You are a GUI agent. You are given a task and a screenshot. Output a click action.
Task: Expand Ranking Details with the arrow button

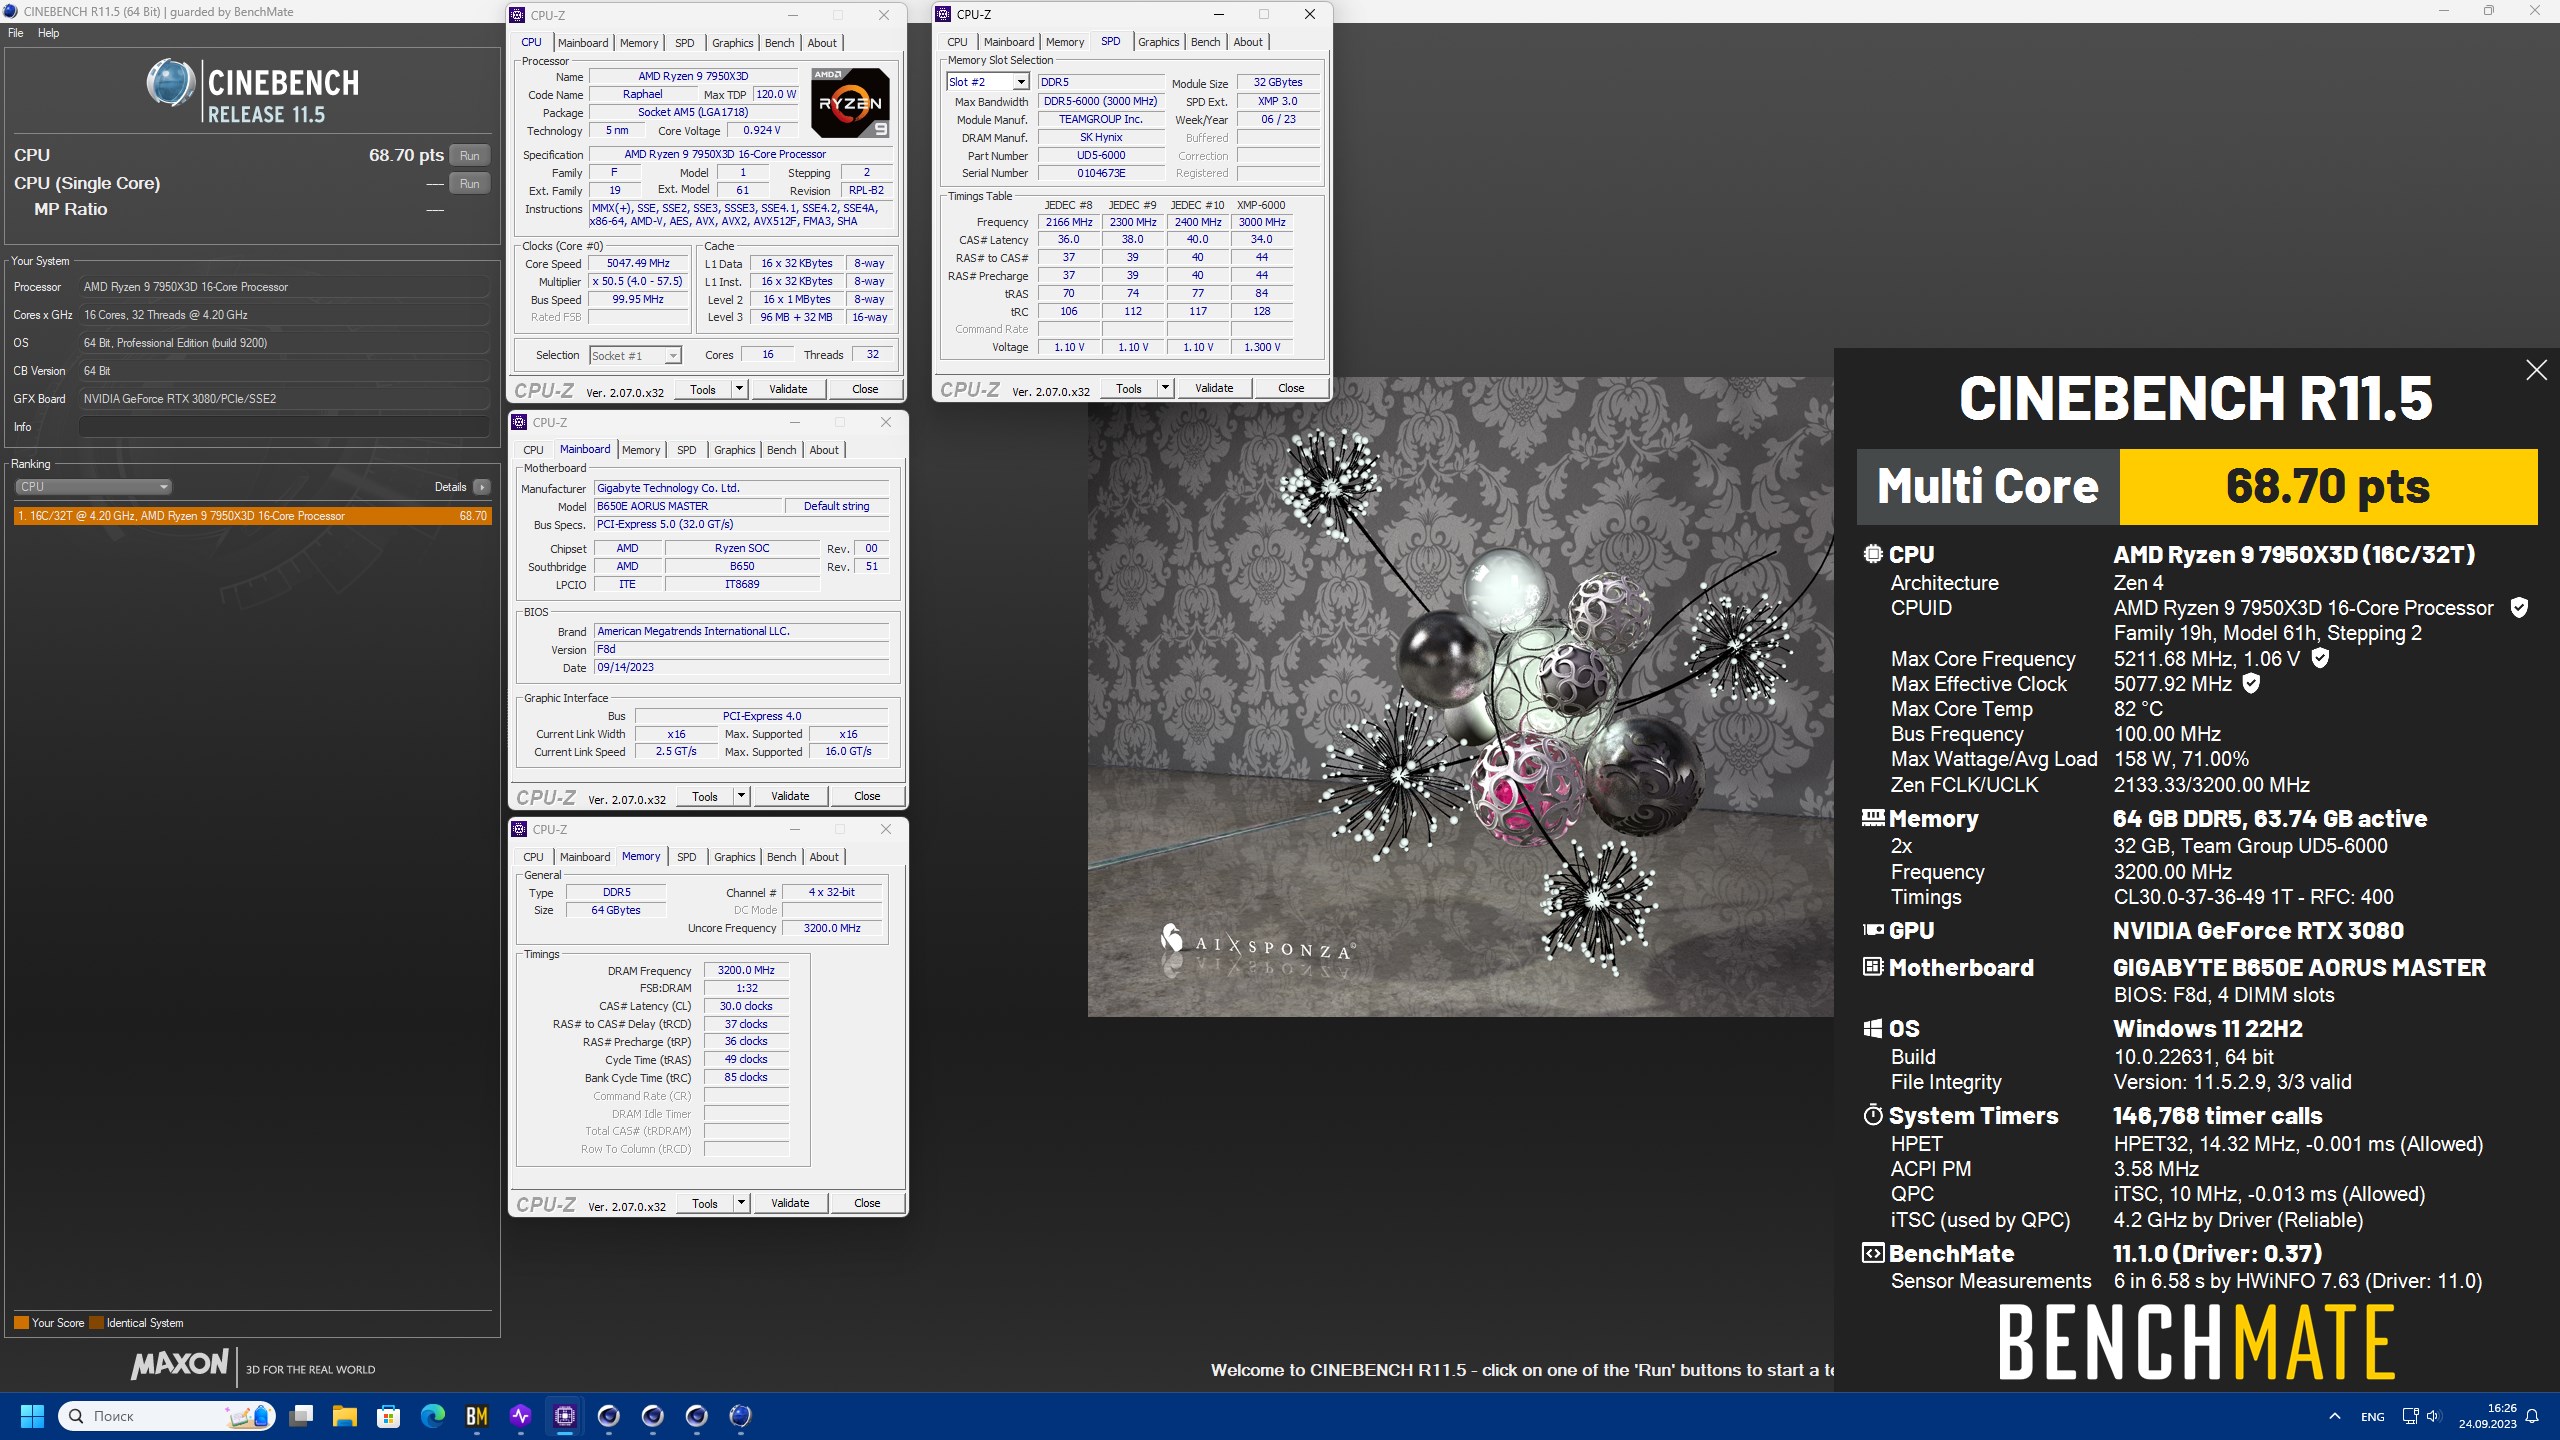(x=482, y=487)
